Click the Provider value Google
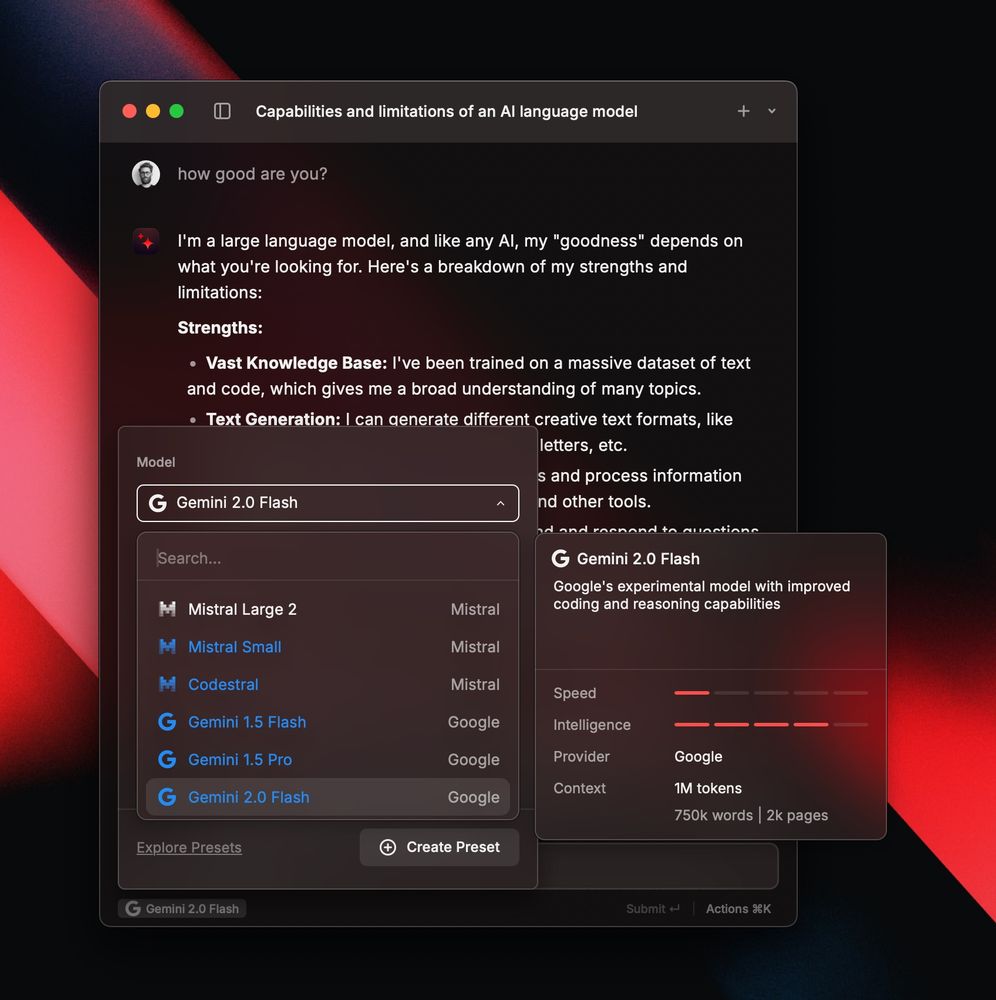This screenshot has width=996, height=1000. pyautogui.click(x=698, y=757)
